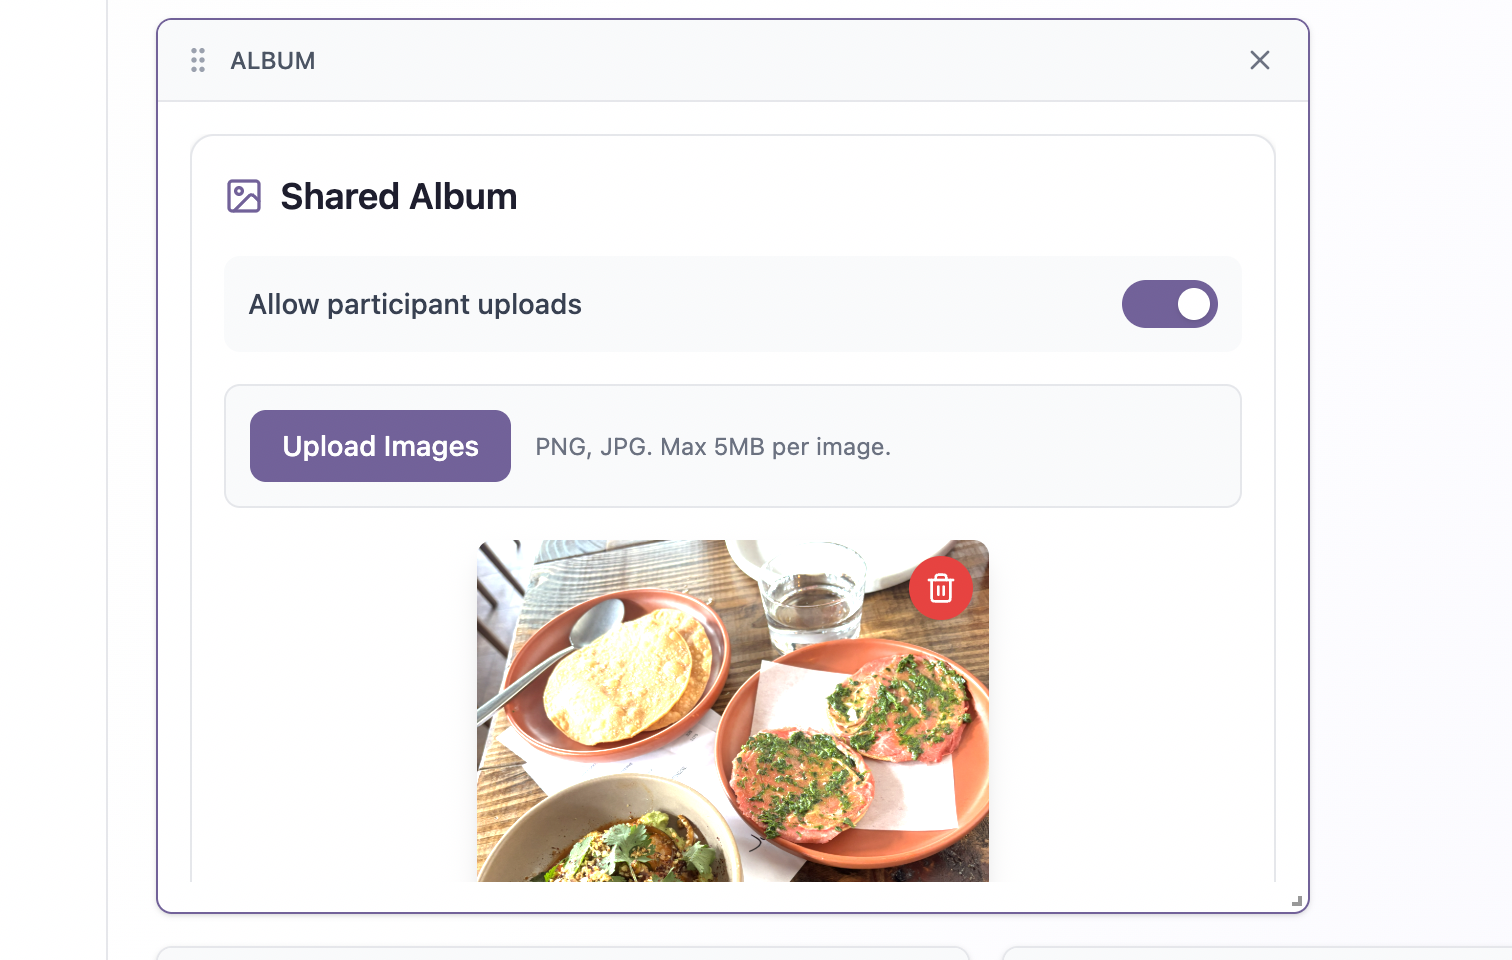Open the uploaded food photo thumbnail

(x=733, y=711)
